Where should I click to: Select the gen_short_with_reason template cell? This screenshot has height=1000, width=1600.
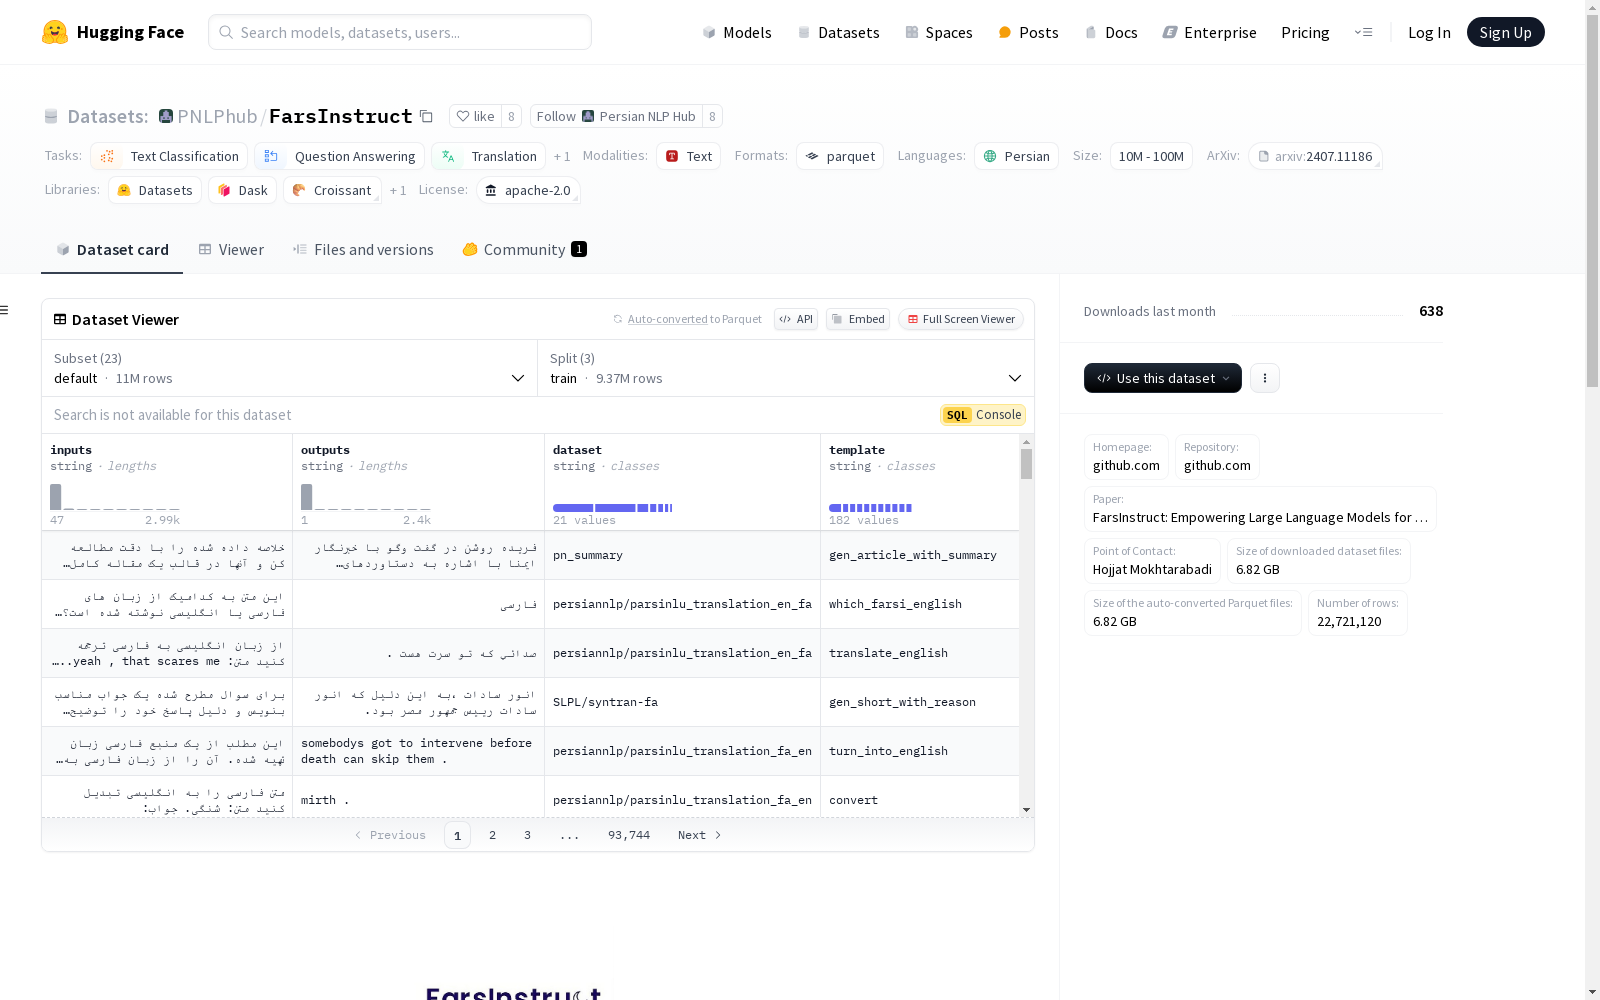920,702
